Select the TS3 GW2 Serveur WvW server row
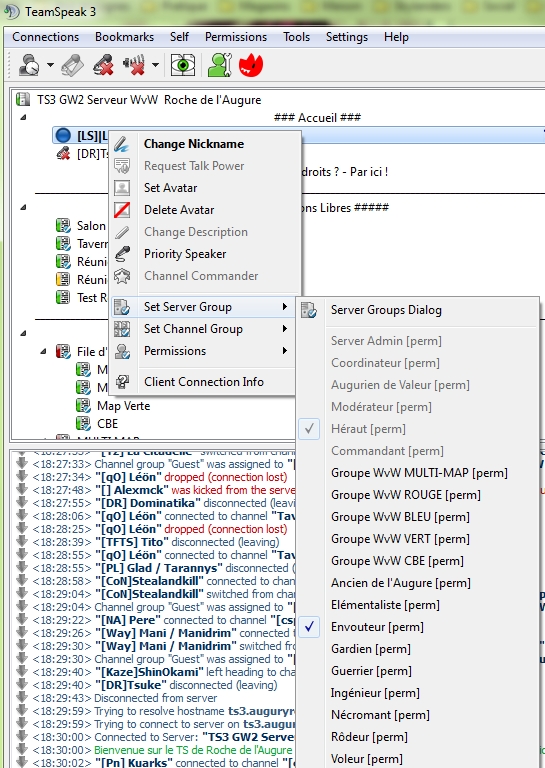The height and width of the screenshot is (768, 545). click(x=149, y=99)
